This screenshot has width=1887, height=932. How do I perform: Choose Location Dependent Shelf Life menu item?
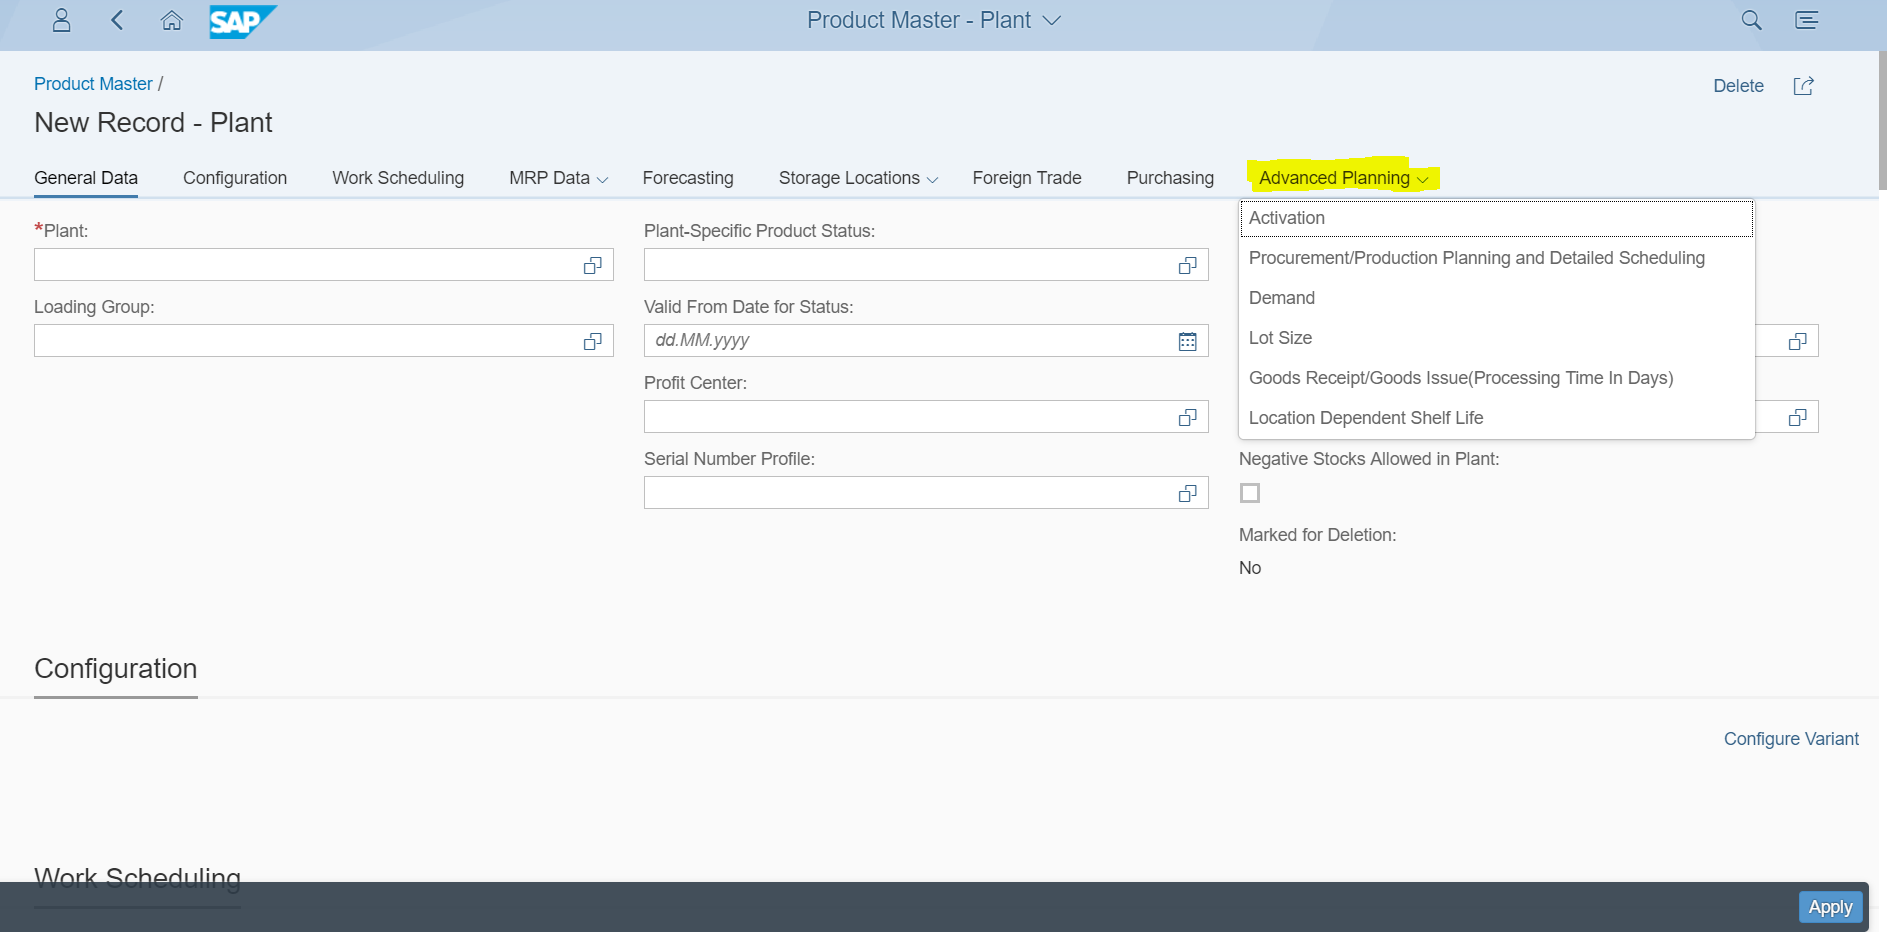pos(1365,418)
